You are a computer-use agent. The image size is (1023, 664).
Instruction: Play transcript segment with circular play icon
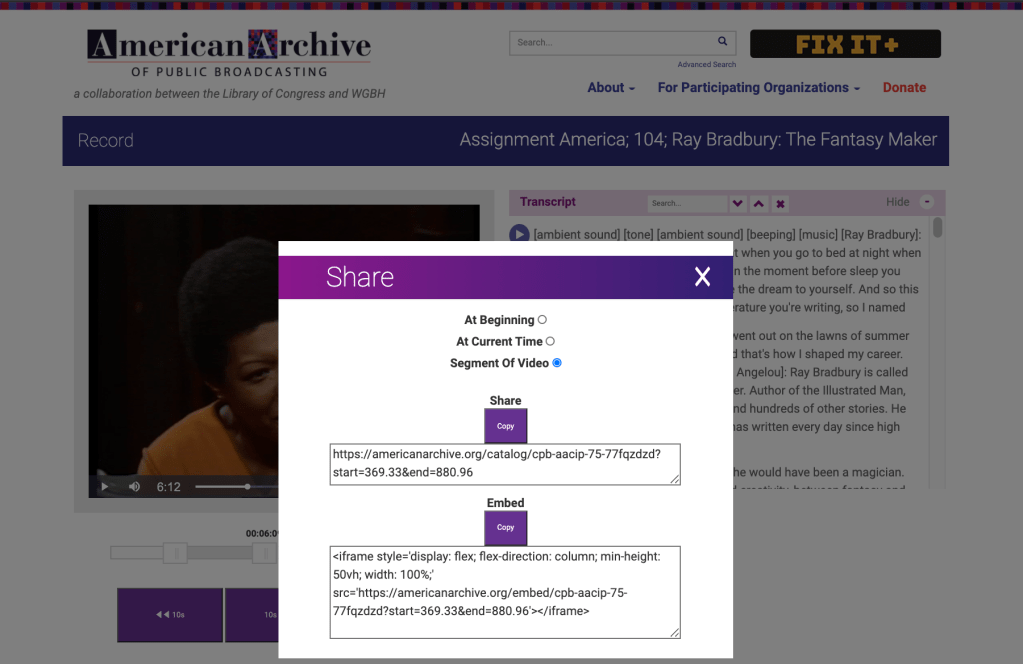(x=519, y=234)
